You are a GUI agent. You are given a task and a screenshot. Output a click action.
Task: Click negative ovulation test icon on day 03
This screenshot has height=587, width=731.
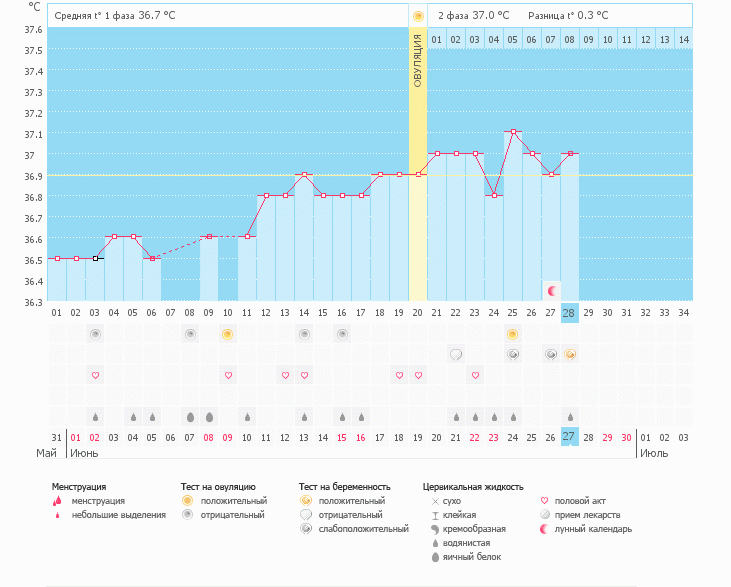(95, 334)
